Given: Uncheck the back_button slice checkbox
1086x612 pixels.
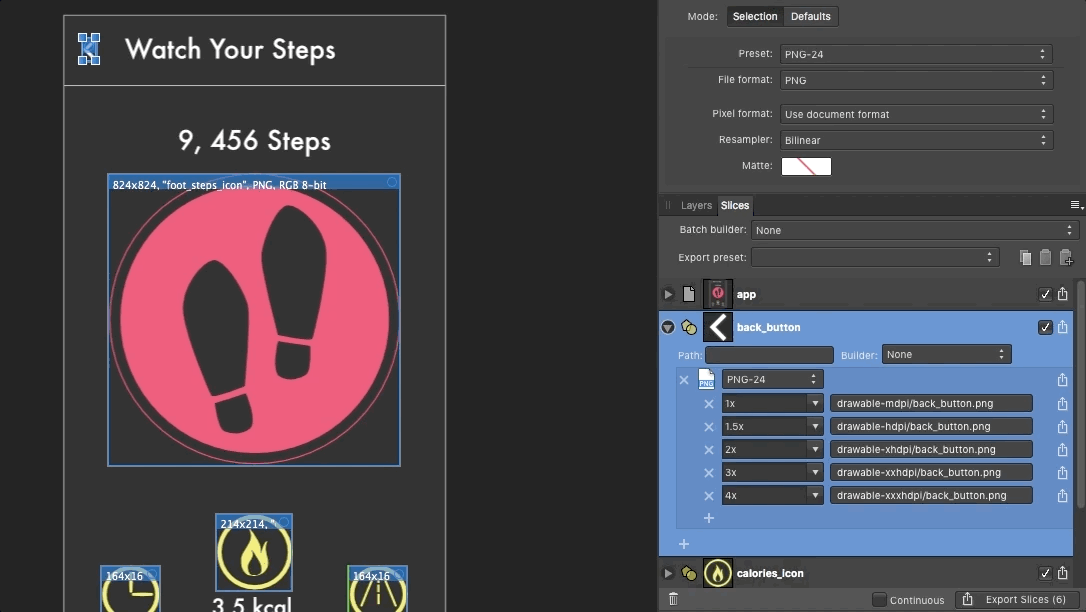Looking at the screenshot, I should [x=1044, y=327].
